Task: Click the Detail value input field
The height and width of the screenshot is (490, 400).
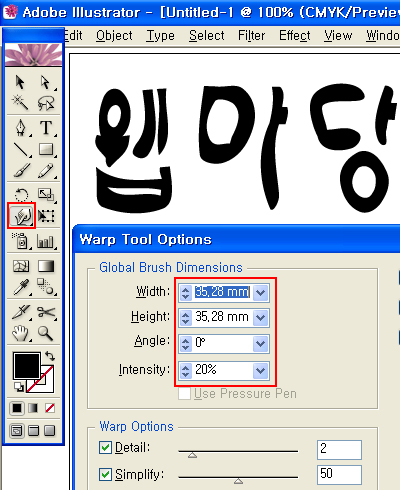Action: (x=339, y=449)
